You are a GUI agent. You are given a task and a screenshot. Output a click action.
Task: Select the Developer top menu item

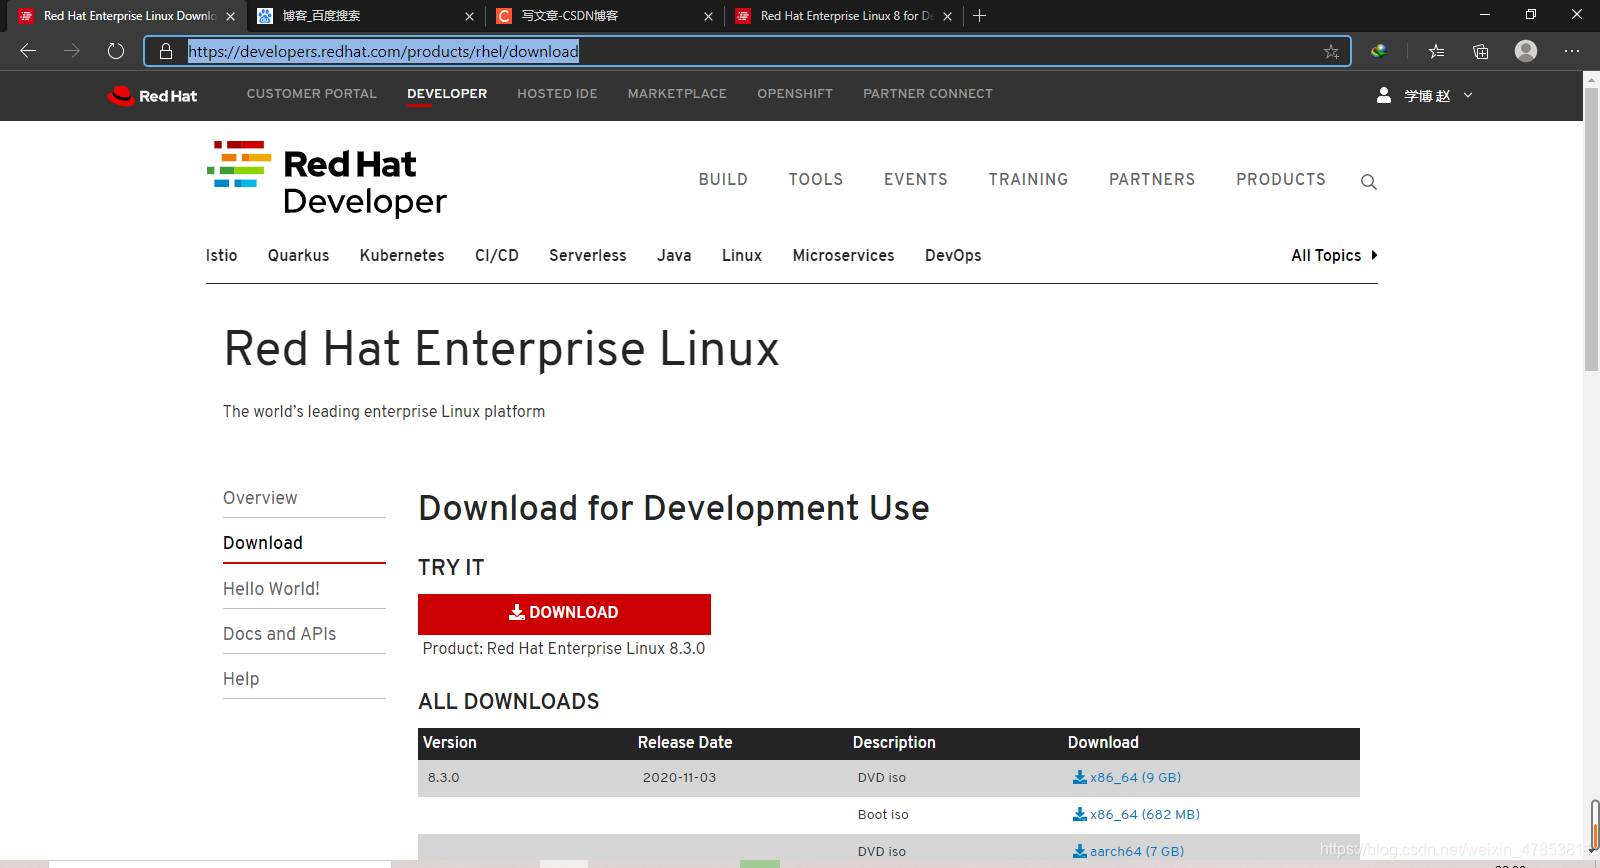[x=447, y=94]
